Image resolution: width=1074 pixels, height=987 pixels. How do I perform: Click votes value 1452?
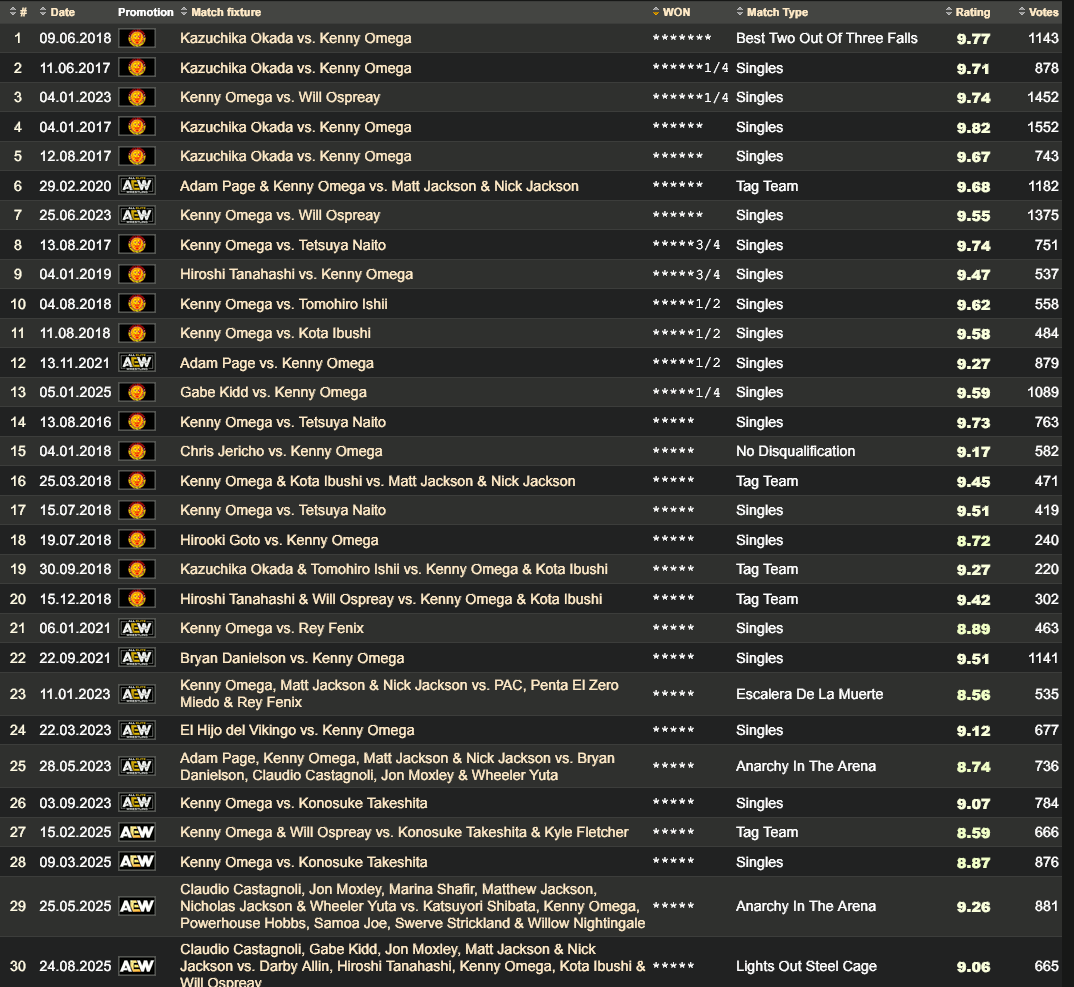[1042, 97]
